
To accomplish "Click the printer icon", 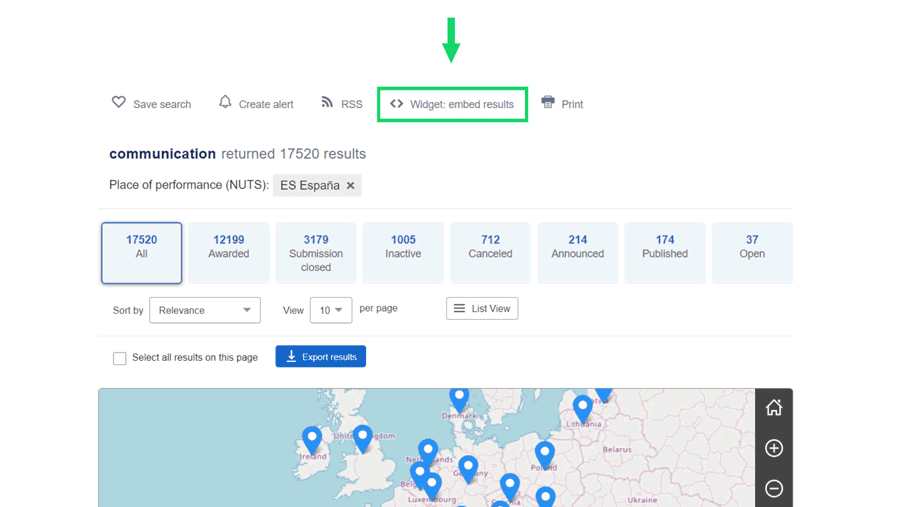I will pyautogui.click(x=548, y=103).
